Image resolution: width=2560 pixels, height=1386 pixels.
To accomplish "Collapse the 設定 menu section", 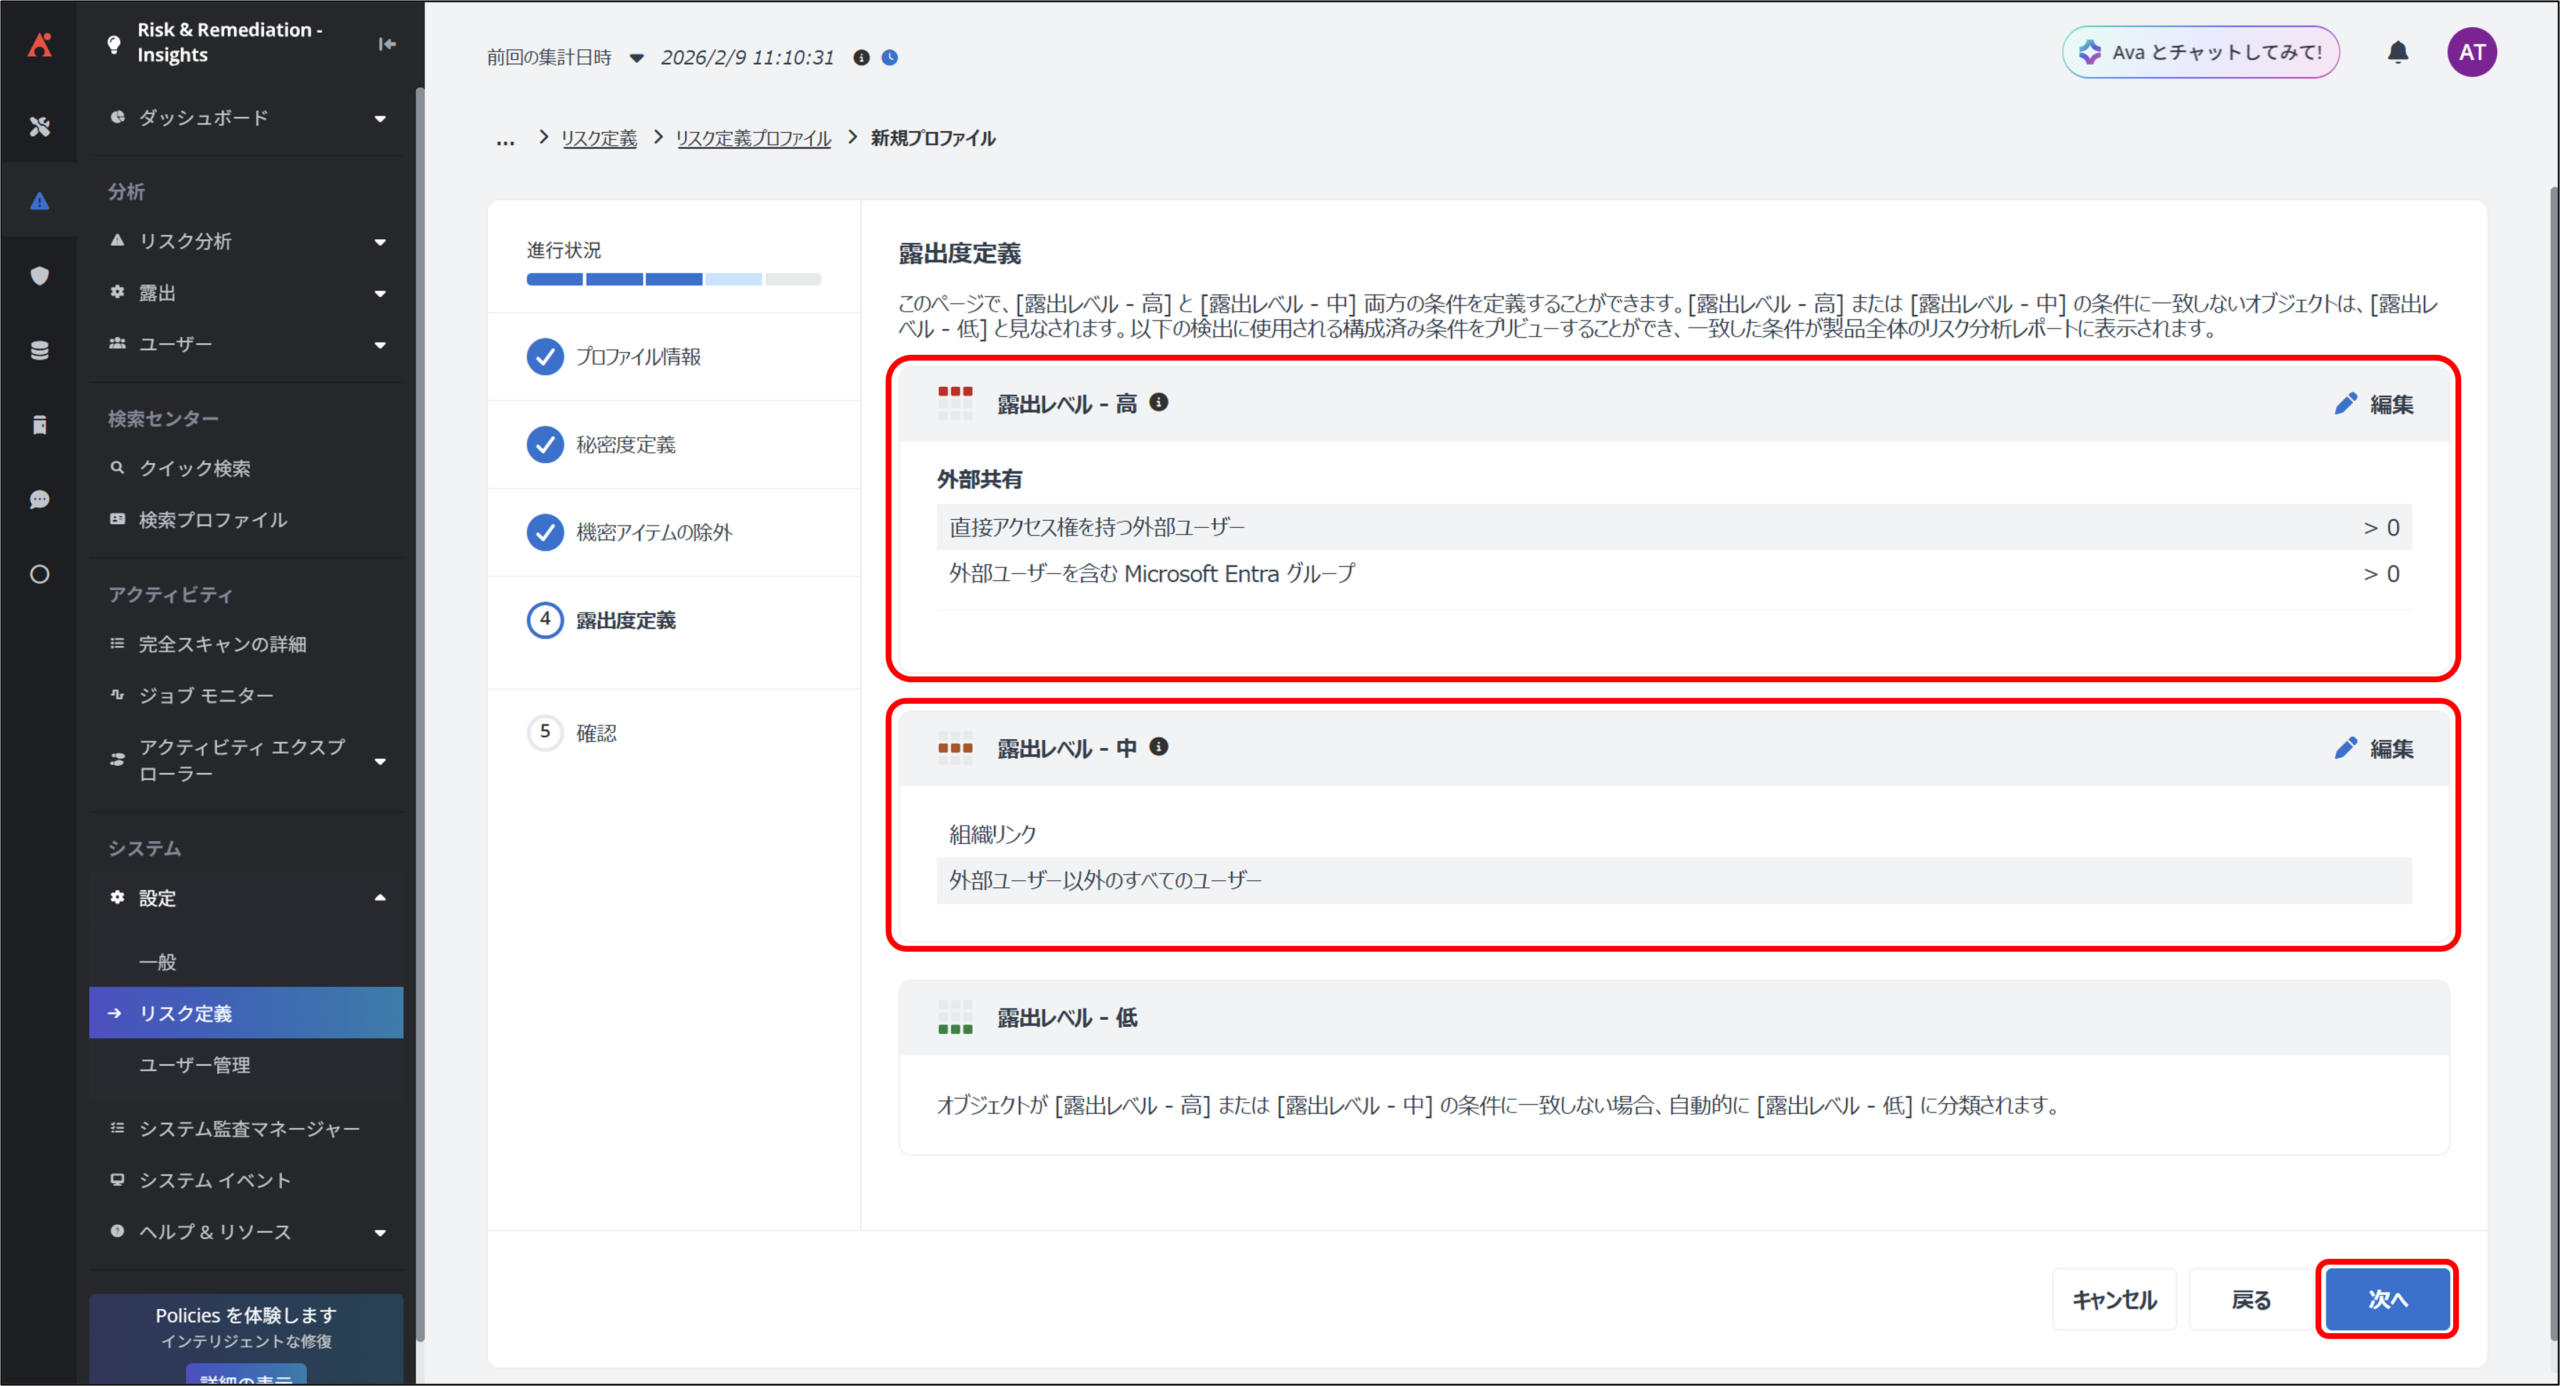I will [380, 898].
